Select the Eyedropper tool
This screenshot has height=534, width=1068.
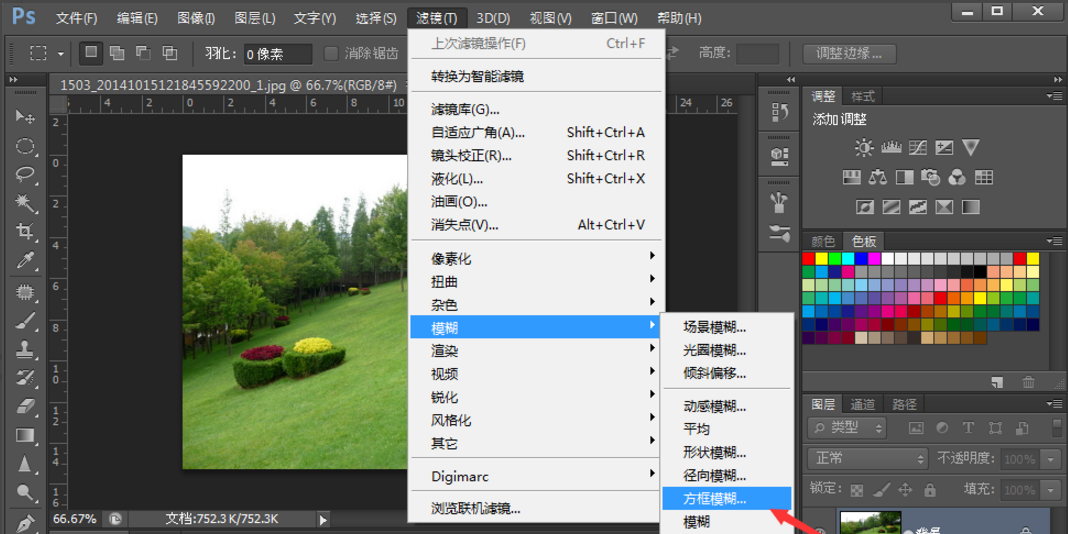[x=25, y=262]
